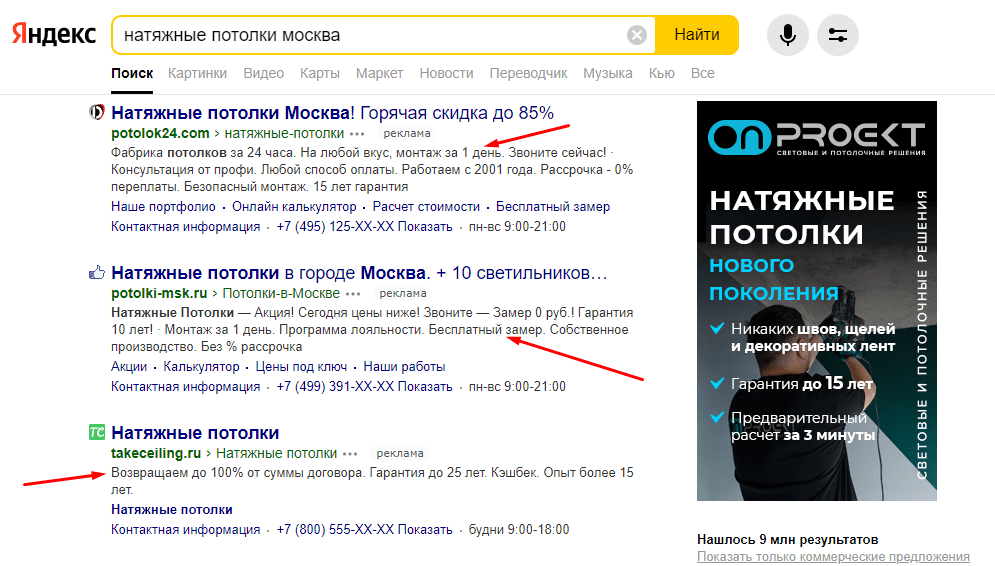Click the thumbs-up favicon of potolki-msk.ru

coord(96,273)
